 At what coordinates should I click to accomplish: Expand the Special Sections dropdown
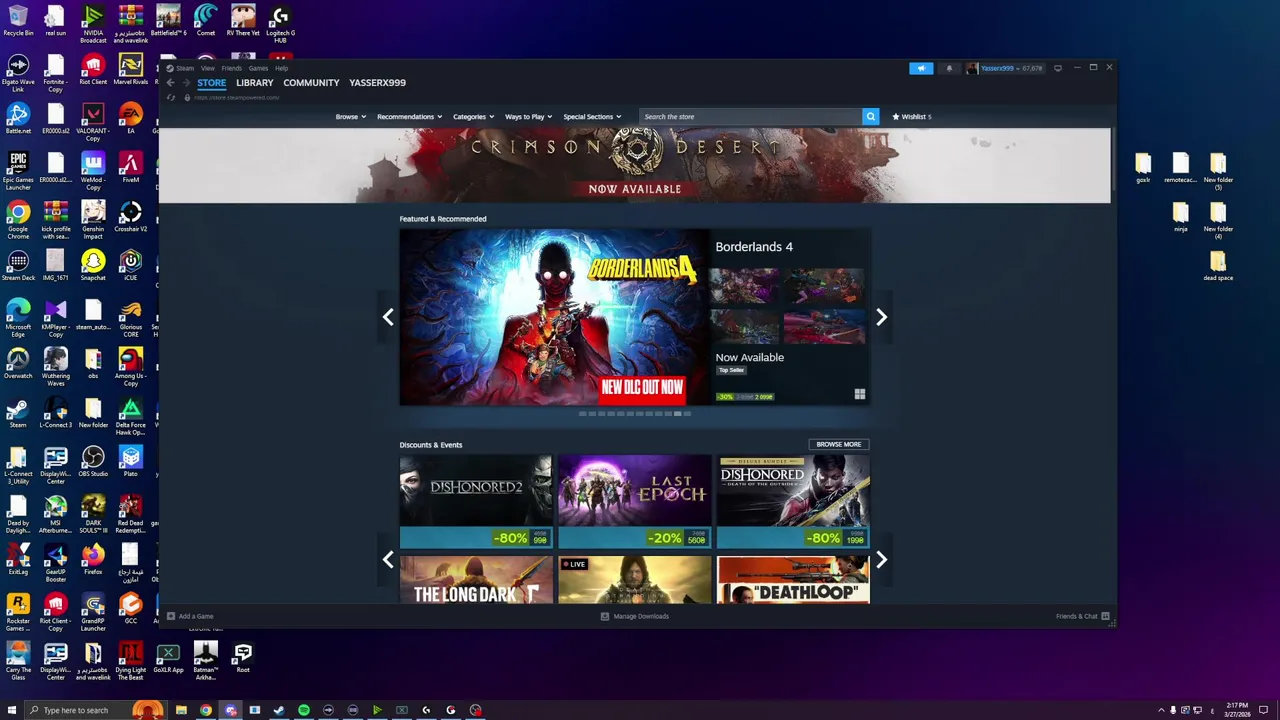click(x=592, y=117)
